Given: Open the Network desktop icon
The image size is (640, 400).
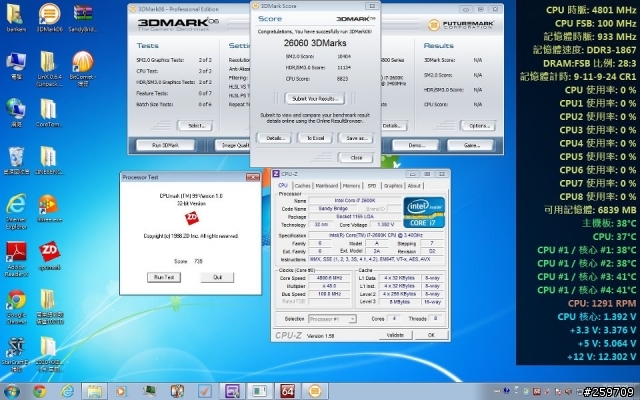Looking at the screenshot, I should coord(16,113).
